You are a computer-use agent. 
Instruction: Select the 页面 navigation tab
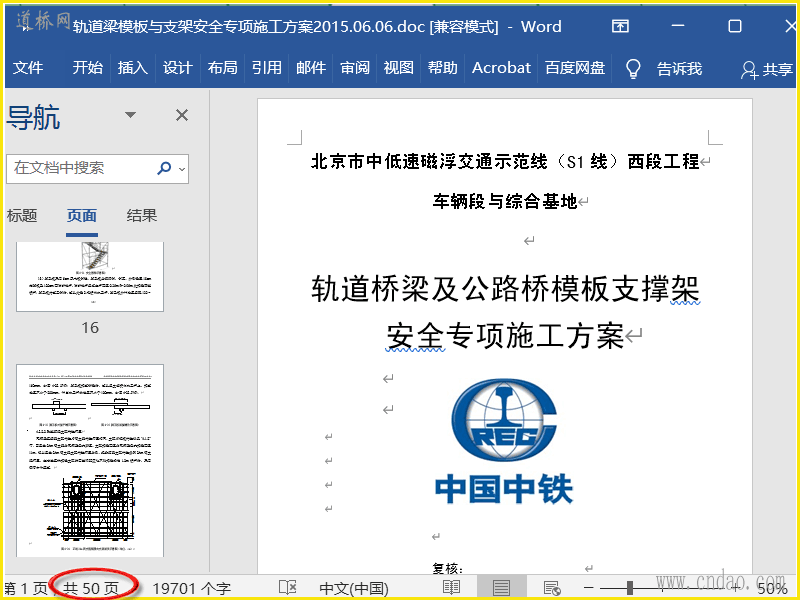pyautogui.click(x=82, y=215)
